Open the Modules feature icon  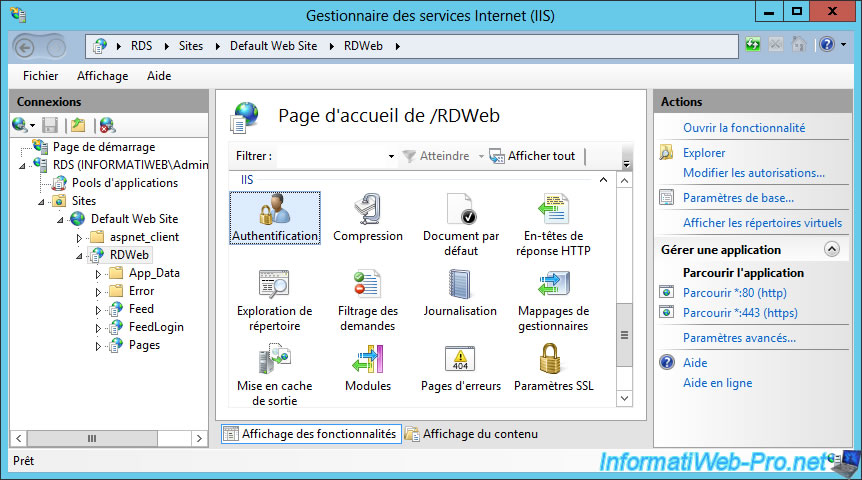click(368, 368)
